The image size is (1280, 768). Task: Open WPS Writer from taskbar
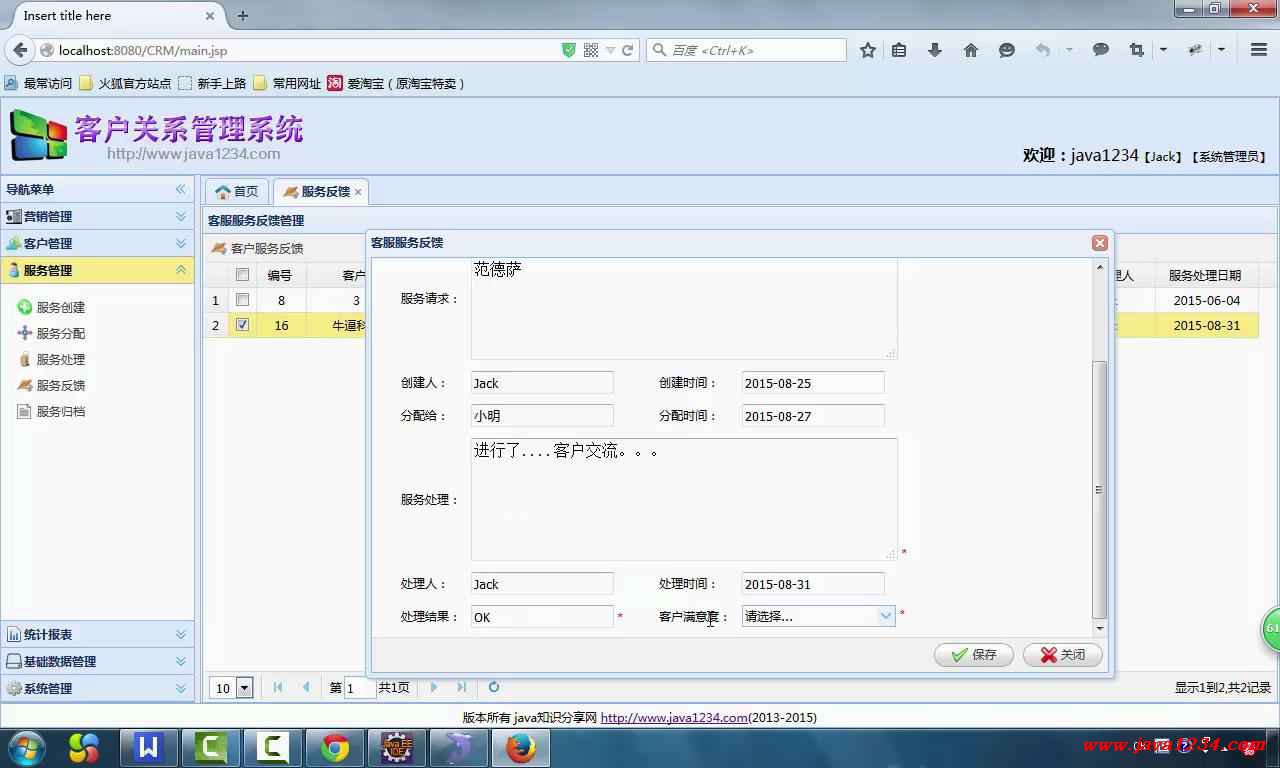[149, 748]
